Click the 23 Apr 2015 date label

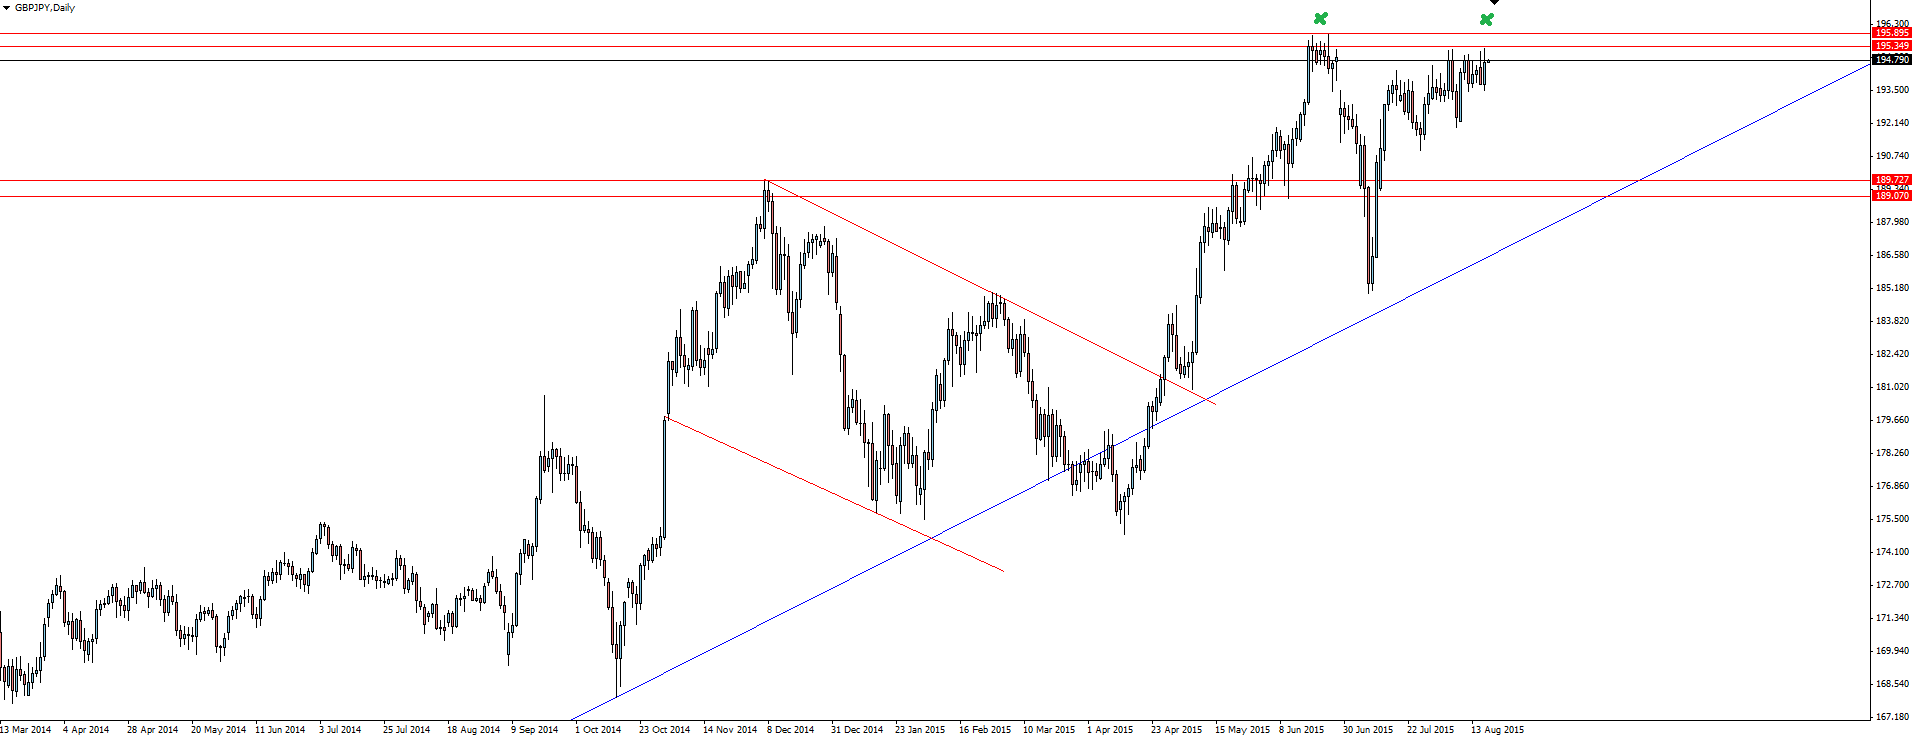[x=1176, y=730]
